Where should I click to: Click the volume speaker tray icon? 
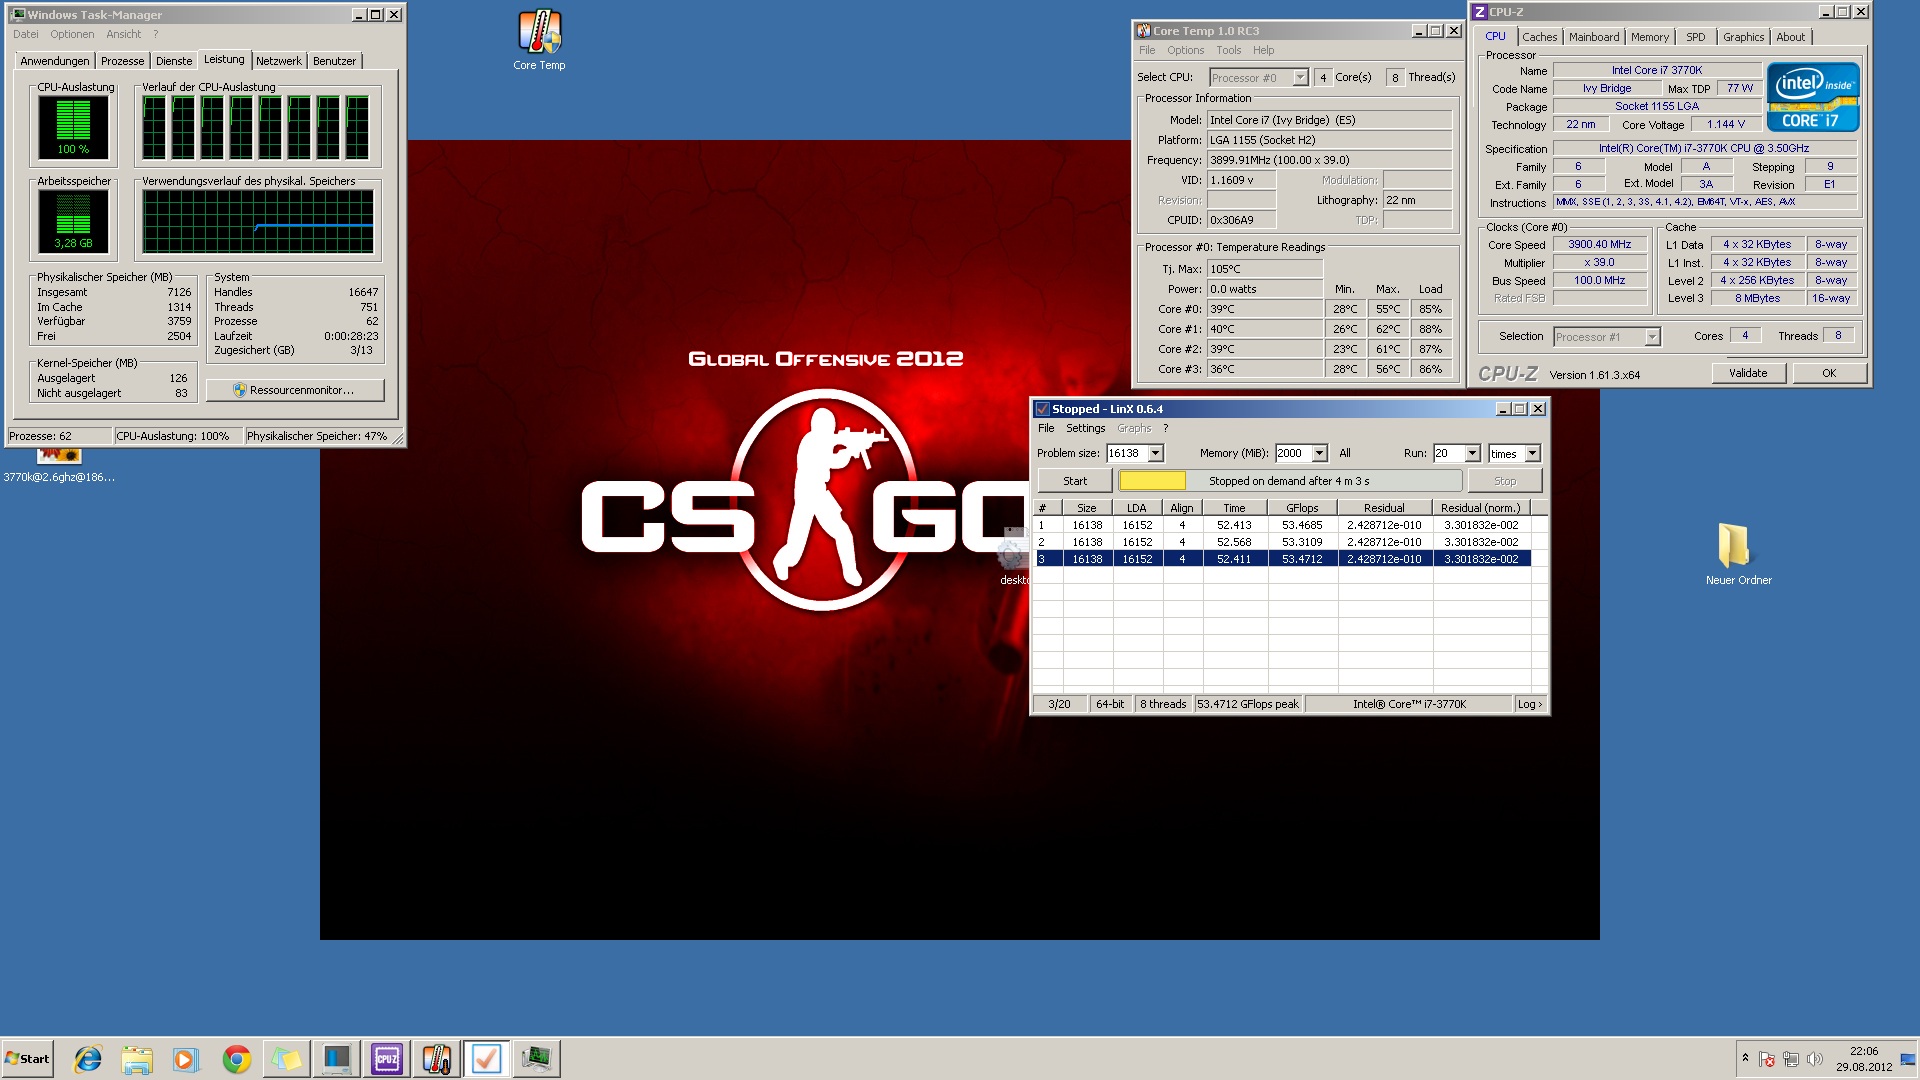click(x=1814, y=1059)
